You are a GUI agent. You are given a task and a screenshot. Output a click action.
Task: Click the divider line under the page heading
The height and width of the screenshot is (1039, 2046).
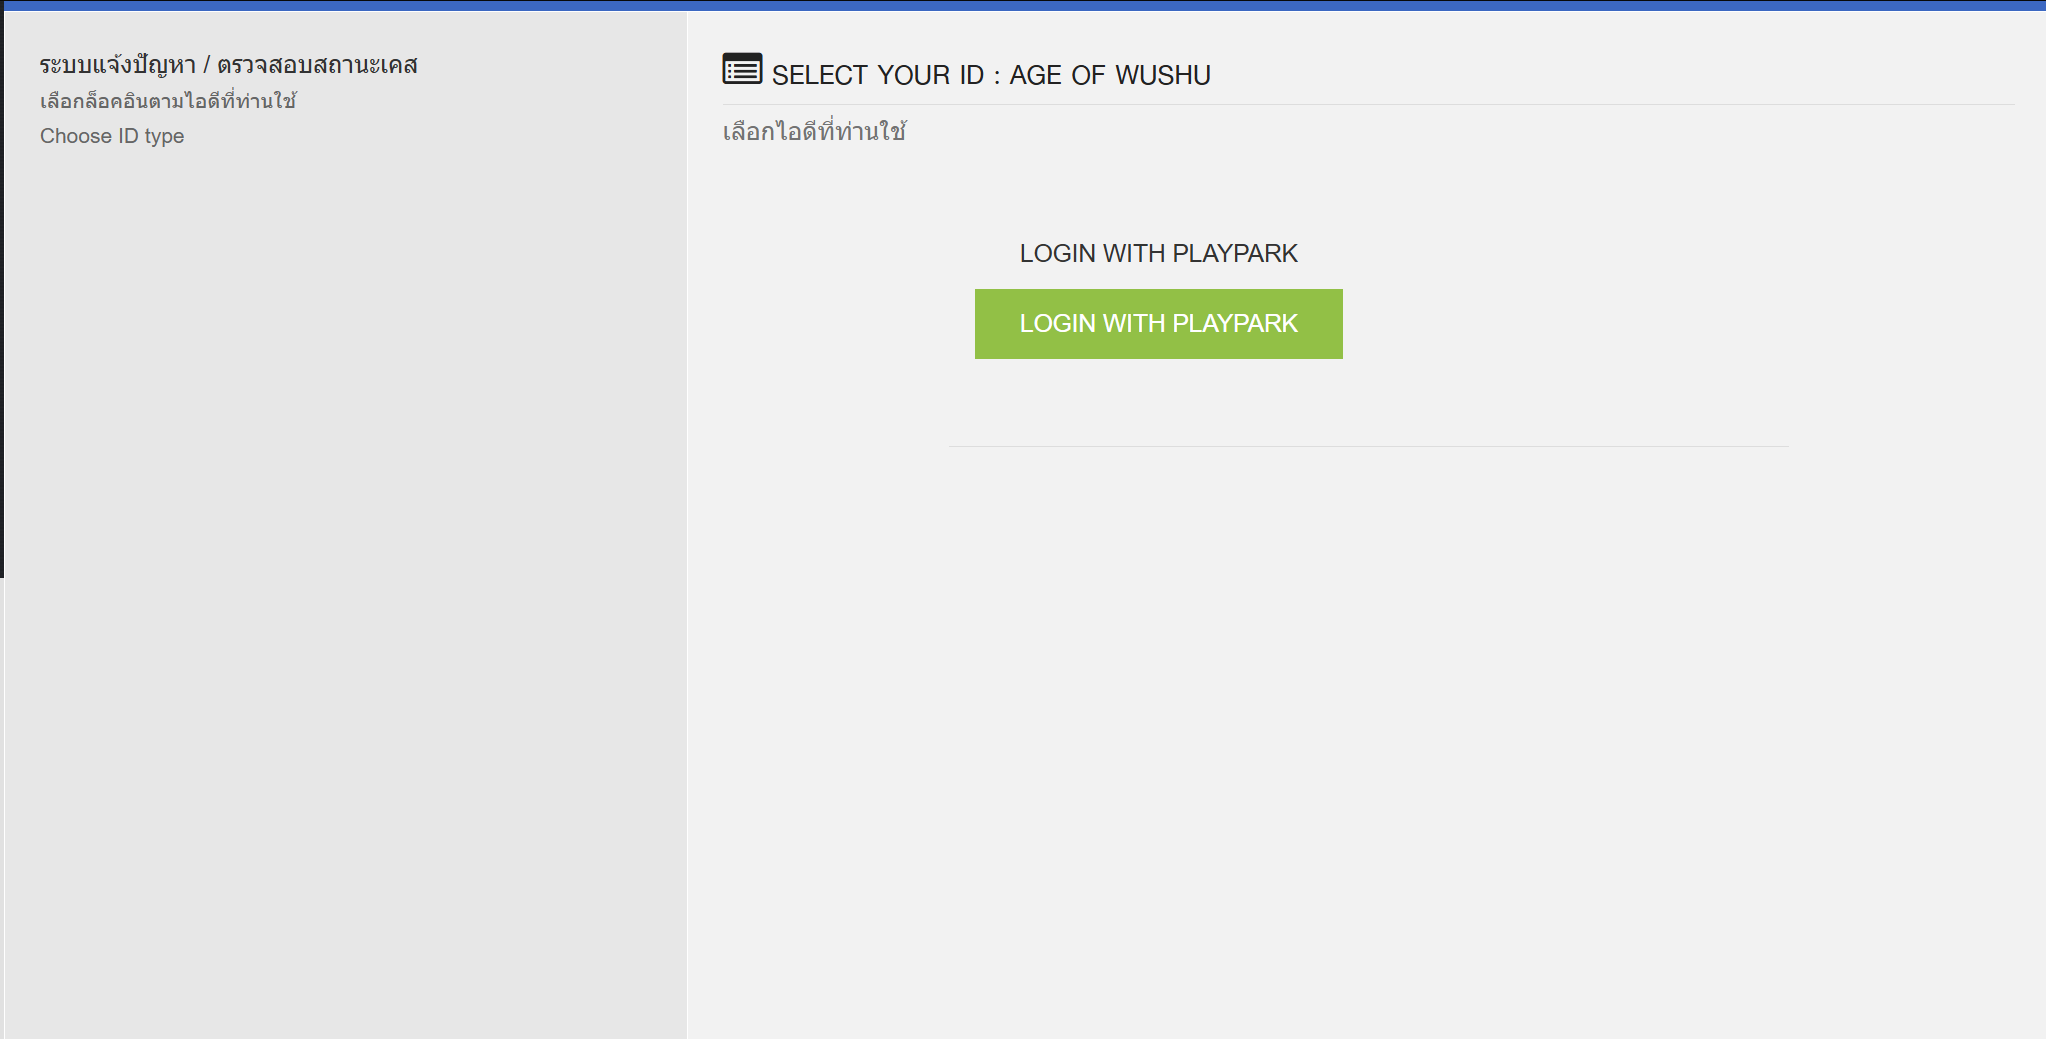pyautogui.click(x=1368, y=104)
